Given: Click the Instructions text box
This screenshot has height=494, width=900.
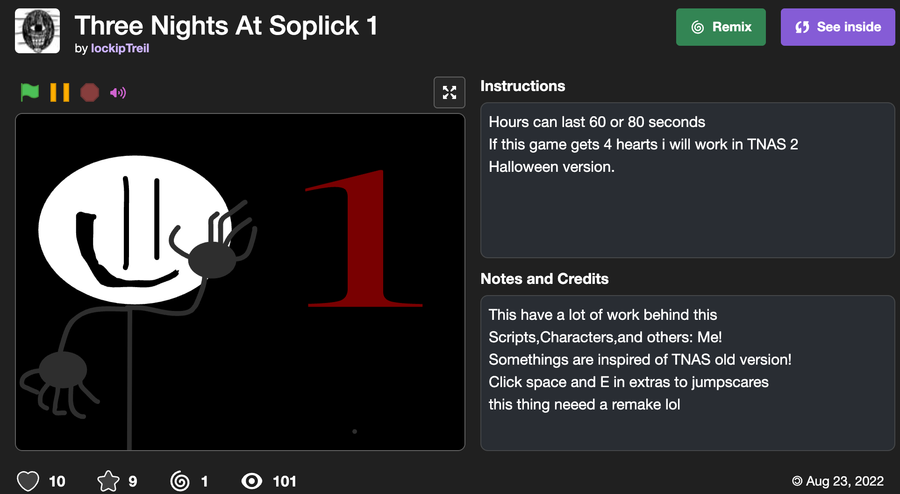Looking at the screenshot, I should coord(687,180).
